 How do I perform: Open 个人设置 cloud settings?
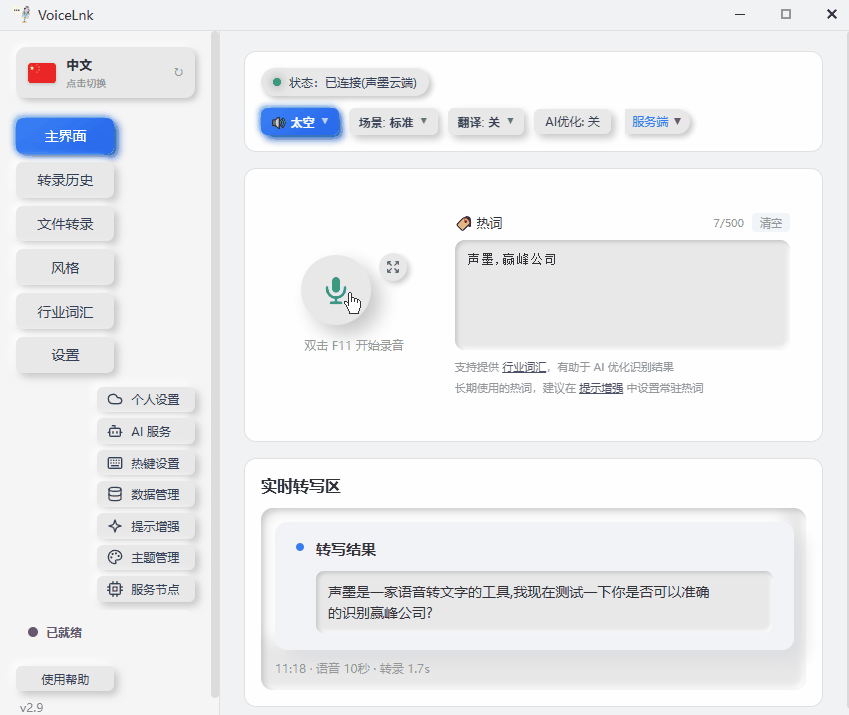tap(147, 399)
